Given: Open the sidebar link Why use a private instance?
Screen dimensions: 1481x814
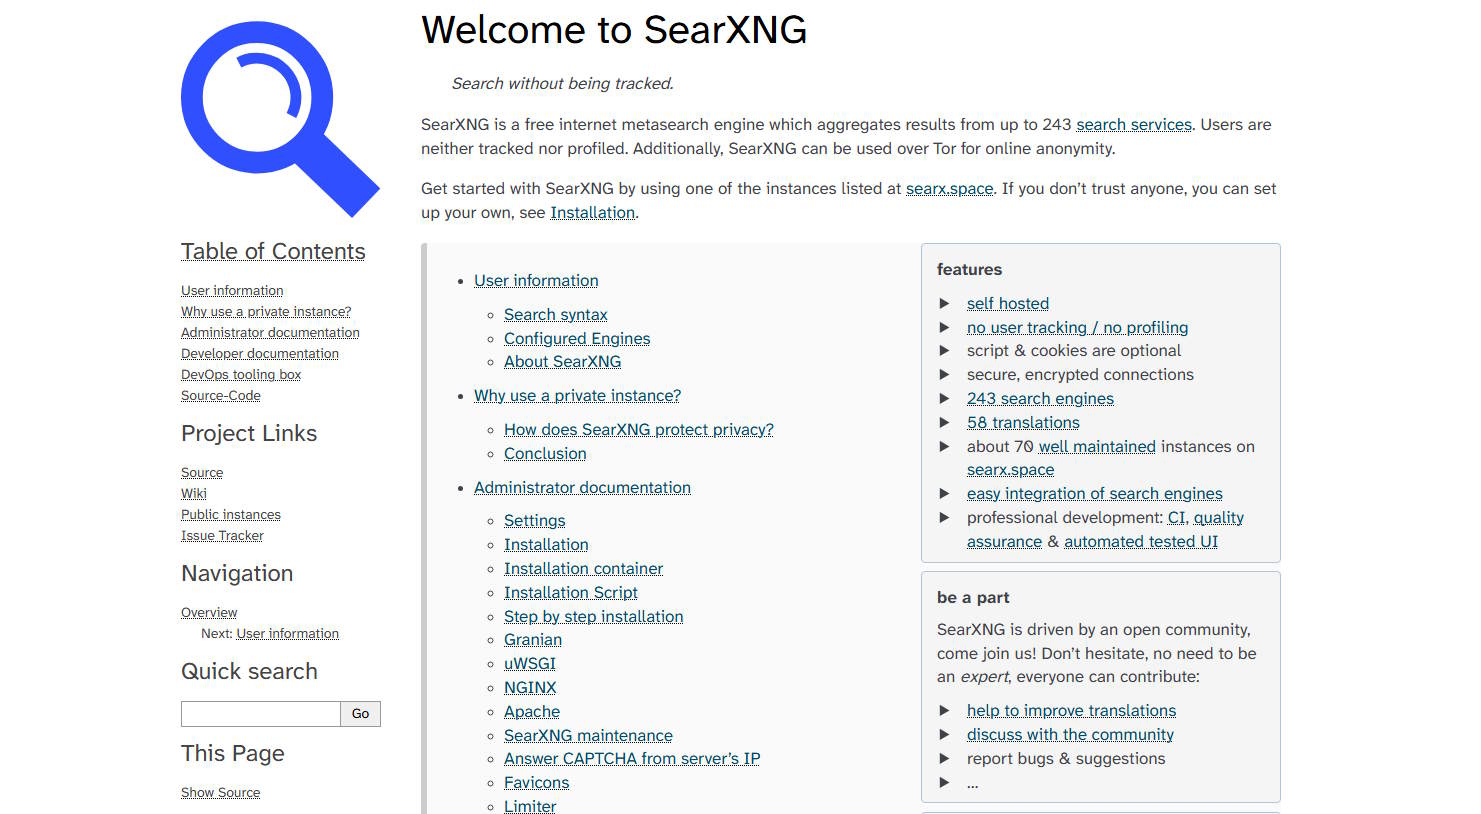Looking at the screenshot, I should coord(266,312).
